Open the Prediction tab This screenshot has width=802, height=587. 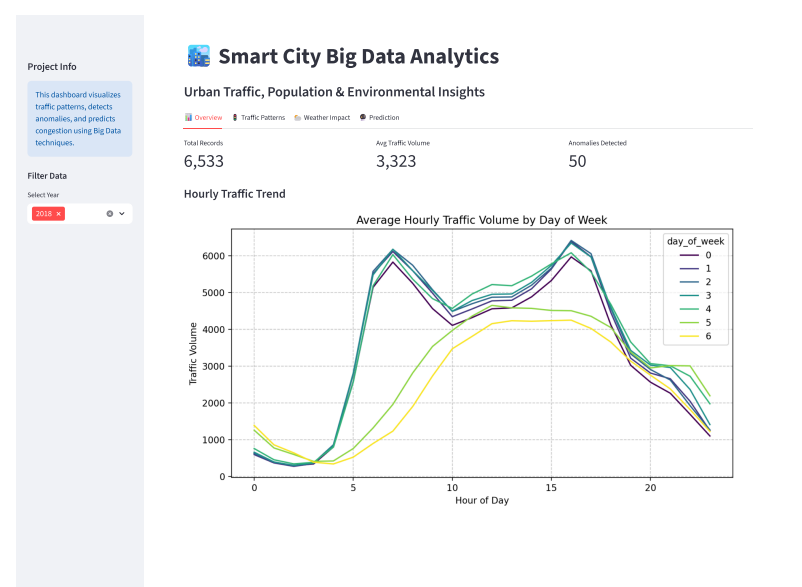click(x=385, y=117)
